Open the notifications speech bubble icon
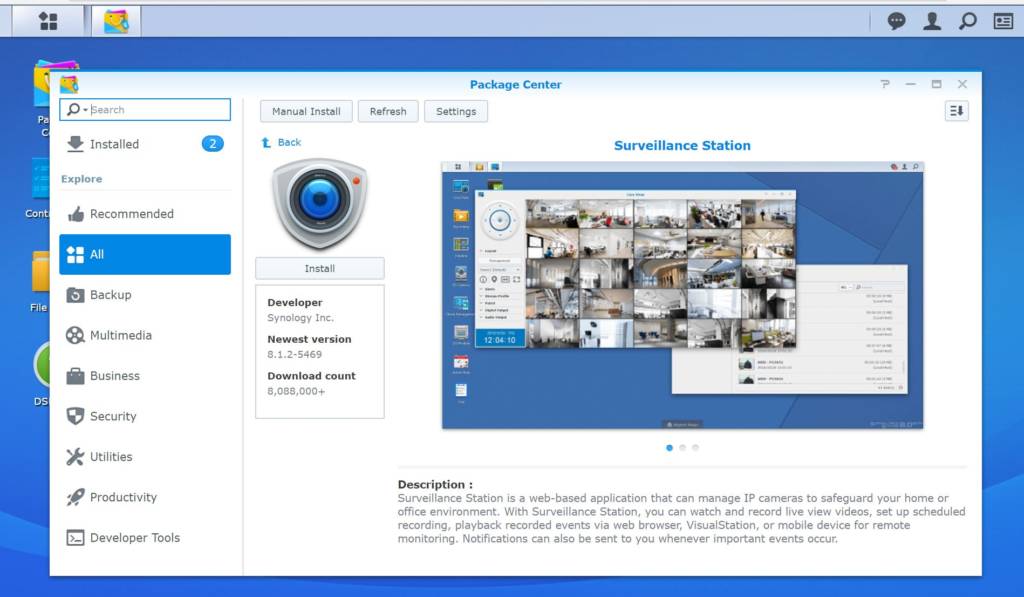The image size is (1024, 597). (x=896, y=19)
